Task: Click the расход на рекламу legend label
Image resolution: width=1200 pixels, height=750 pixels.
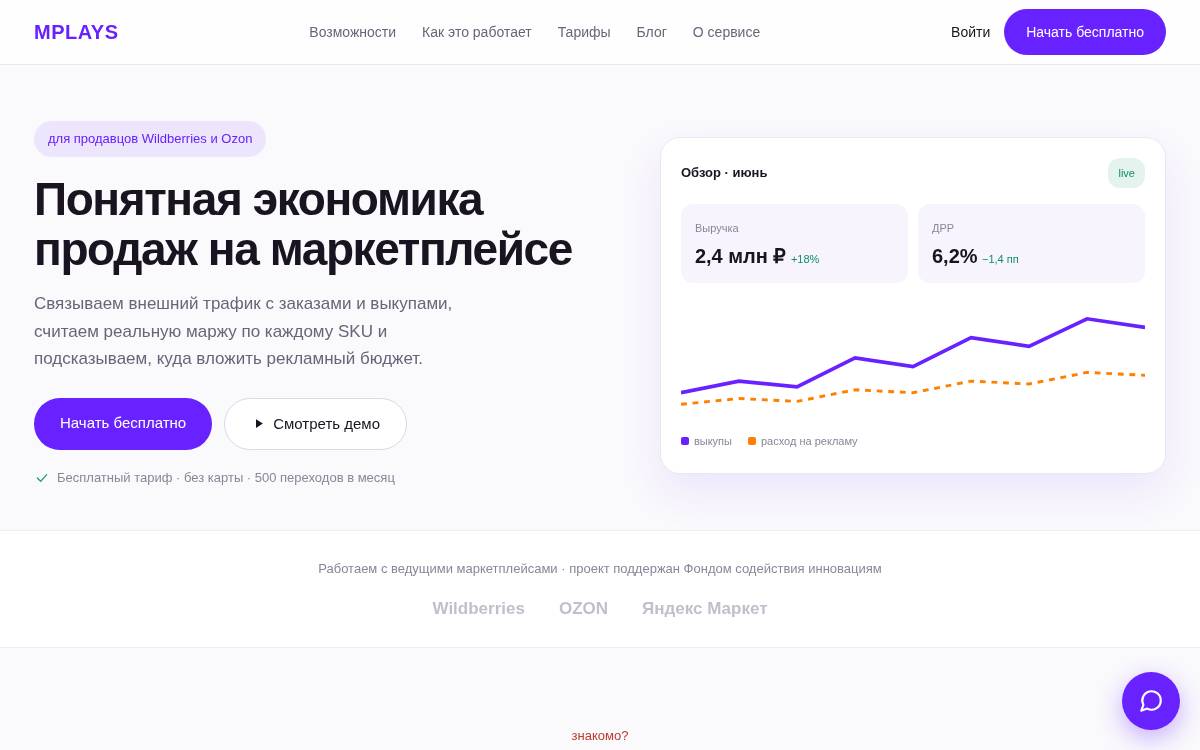Action: pyautogui.click(x=809, y=441)
